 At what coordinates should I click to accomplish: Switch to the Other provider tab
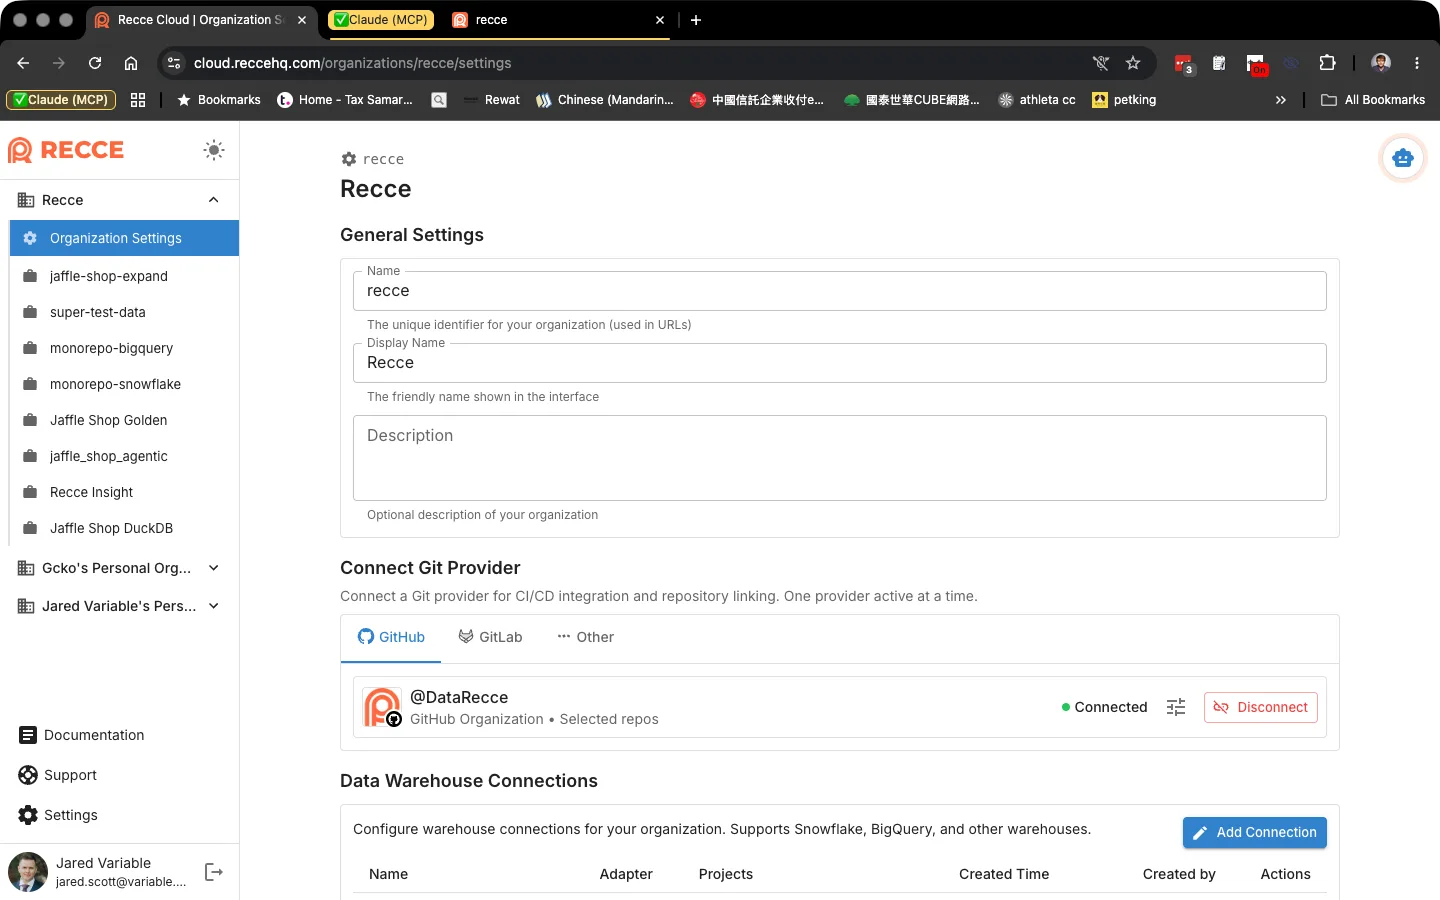point(585,637)
